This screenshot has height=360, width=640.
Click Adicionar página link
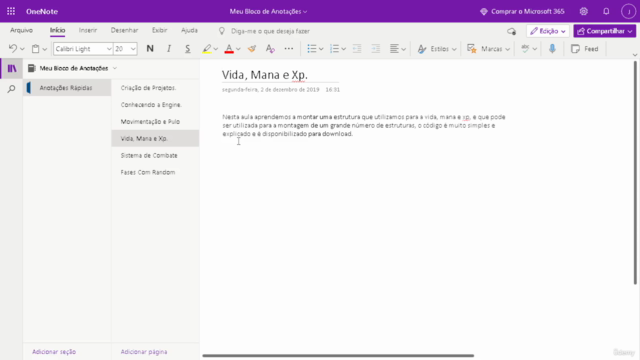[144, 351]
